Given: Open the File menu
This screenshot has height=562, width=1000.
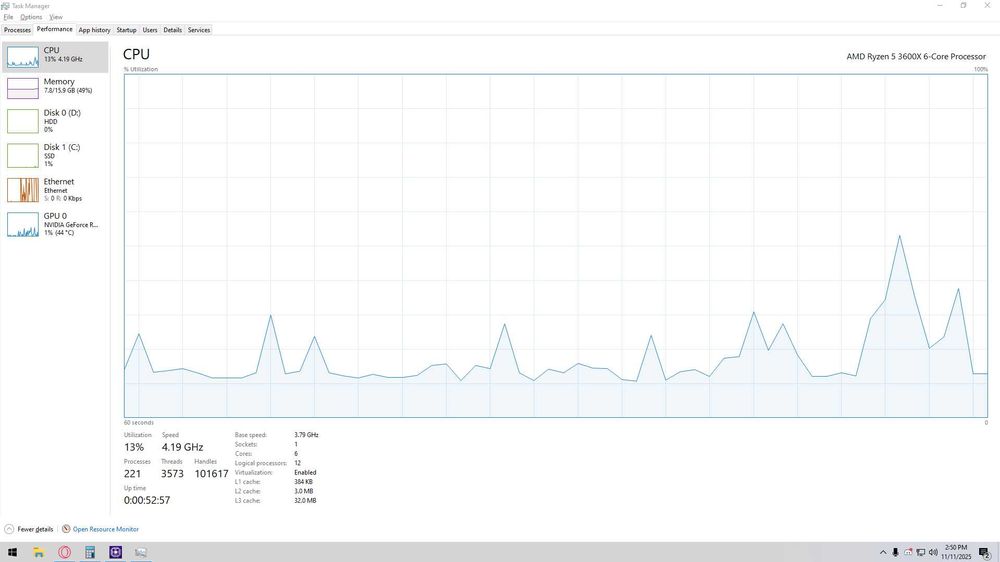Looking at the screenshot, I should pos(8,17).
